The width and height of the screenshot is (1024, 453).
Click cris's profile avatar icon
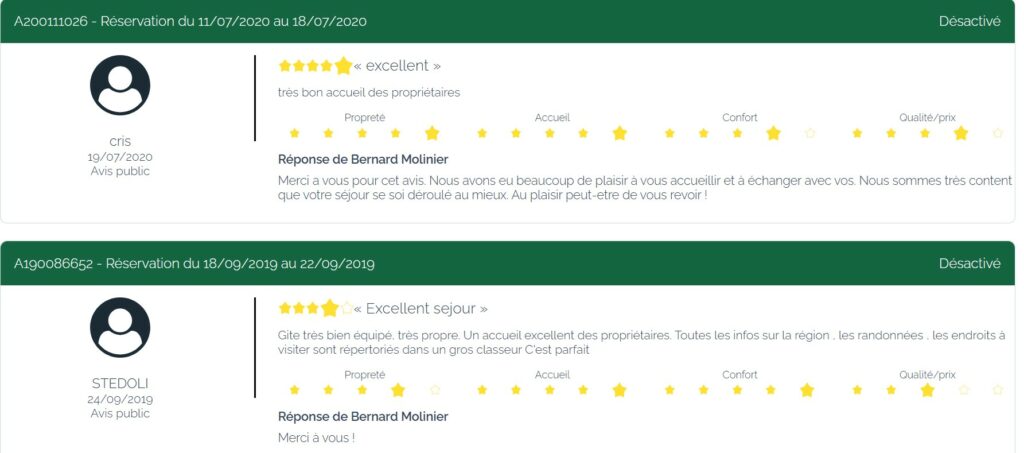120,85
